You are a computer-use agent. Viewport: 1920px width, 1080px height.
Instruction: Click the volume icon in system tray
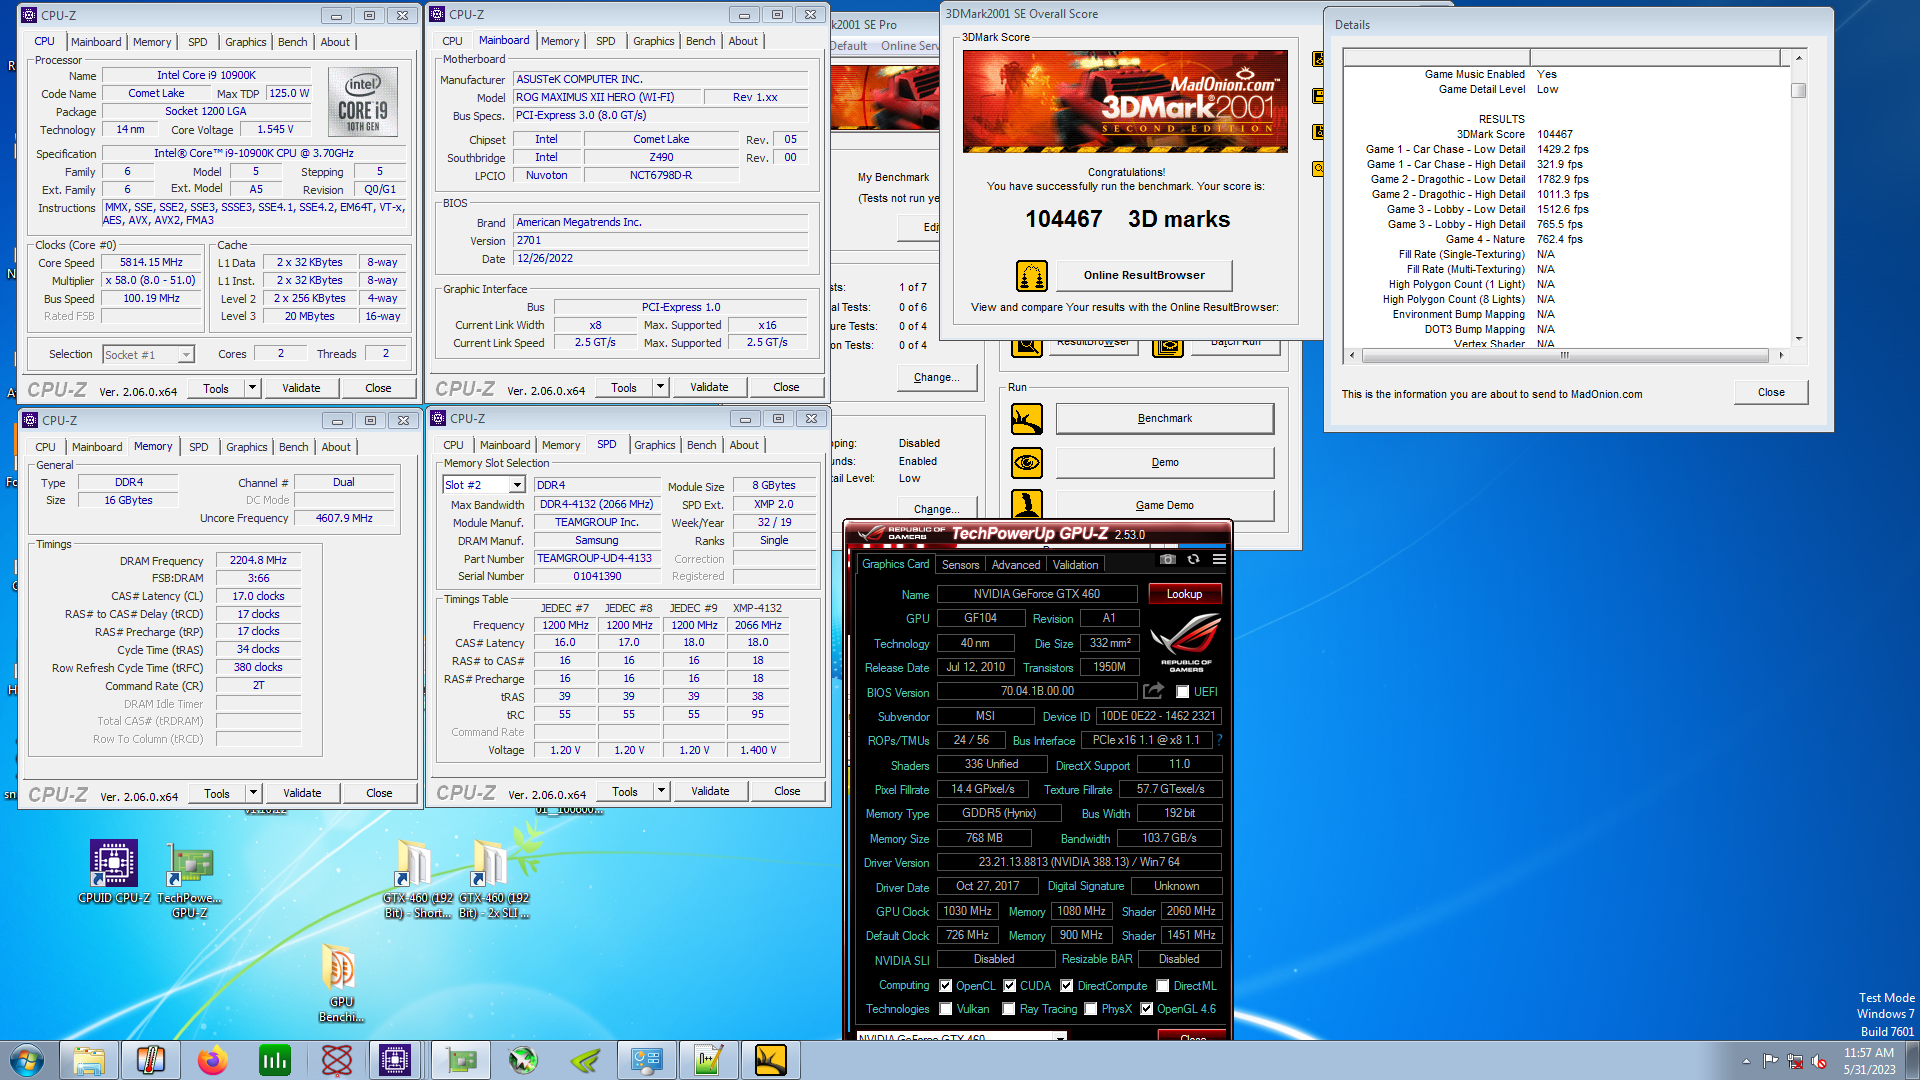(1819, 1061)
